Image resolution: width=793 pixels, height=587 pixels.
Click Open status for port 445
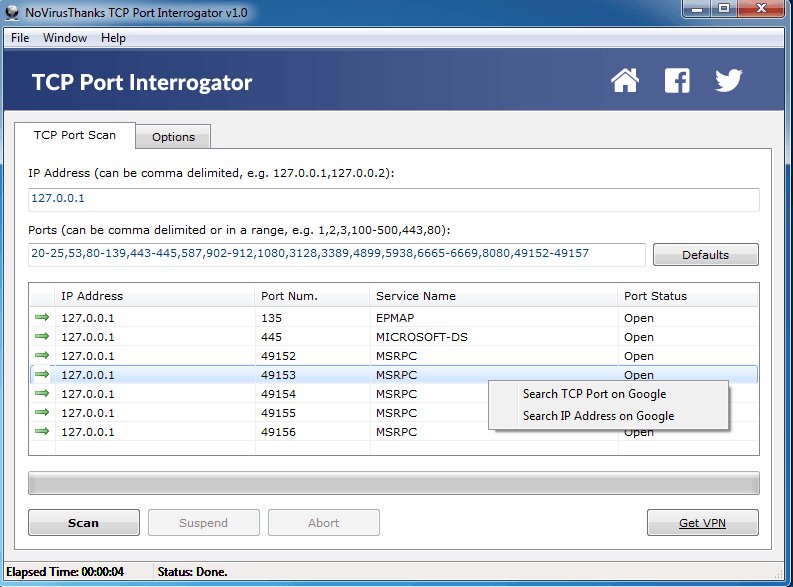[x=639, y=337]
